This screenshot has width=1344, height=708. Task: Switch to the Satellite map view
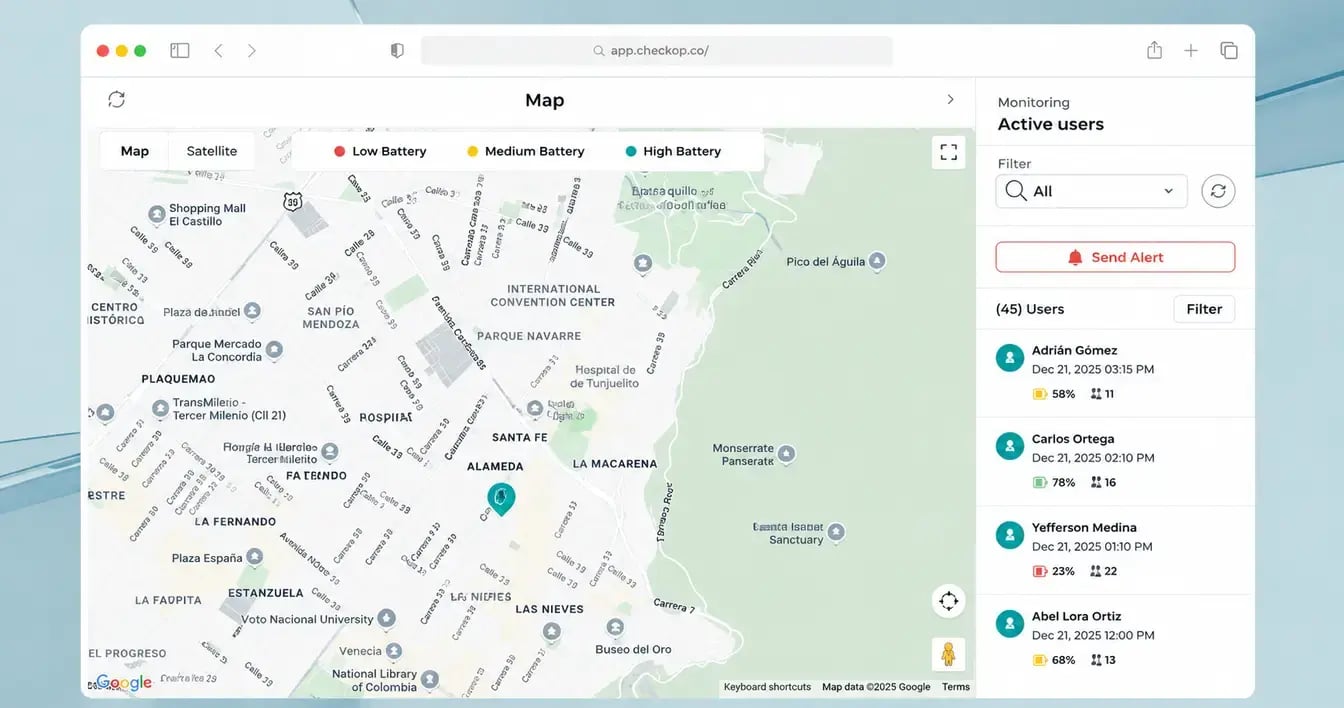pos(212,151)
